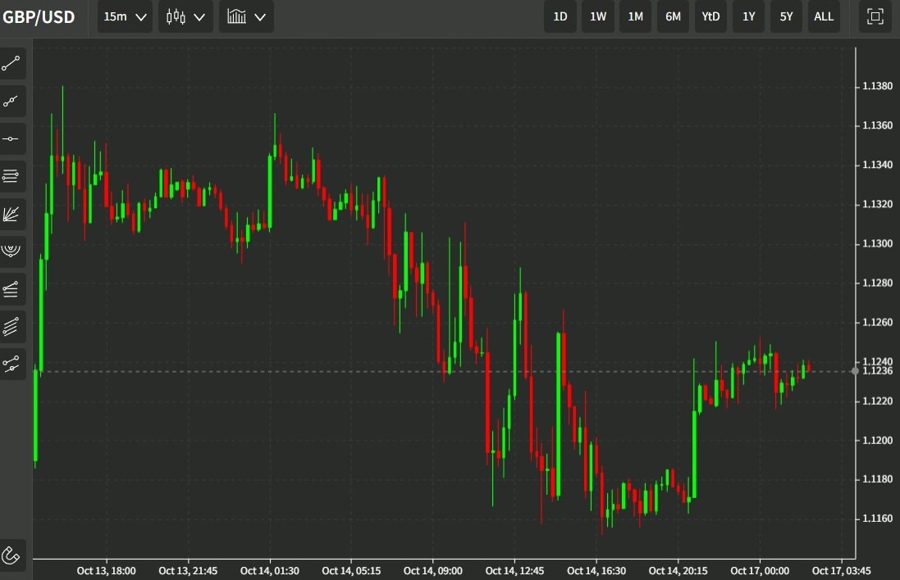
Task: Click the Oct 17, 00:00 time label
Action: pos(759,571)
